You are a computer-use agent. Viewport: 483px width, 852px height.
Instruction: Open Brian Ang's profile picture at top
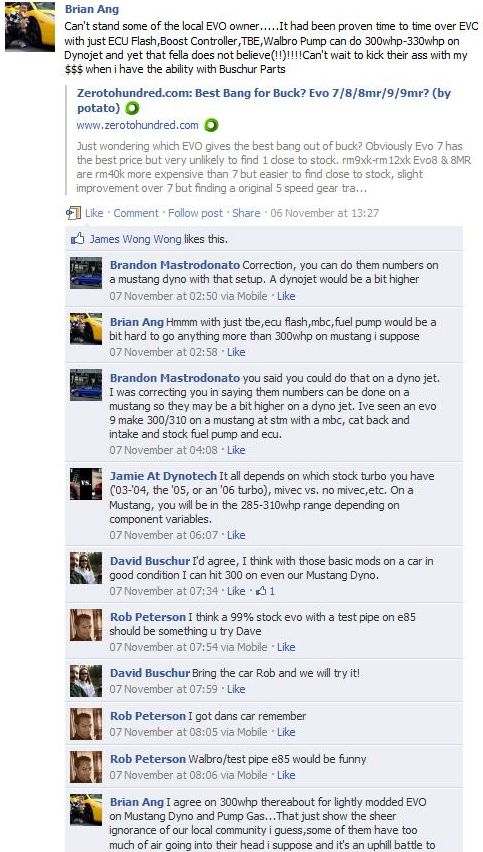(30, 26)
